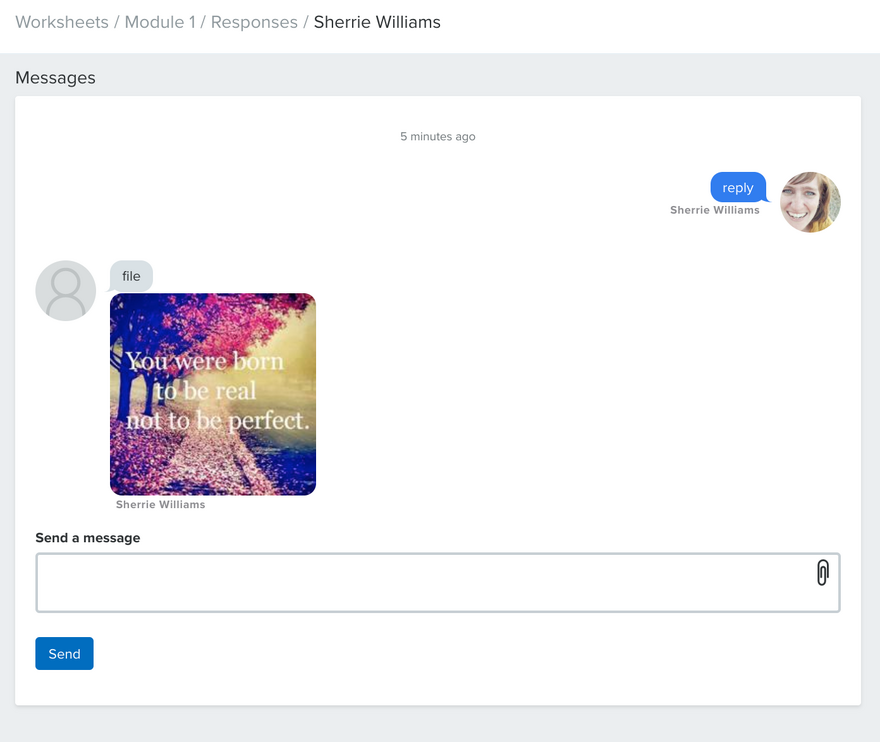This screenshot has height=742, width=880.
Task: Open the Module 1 breadcrumb link
Action: (160, 22)
